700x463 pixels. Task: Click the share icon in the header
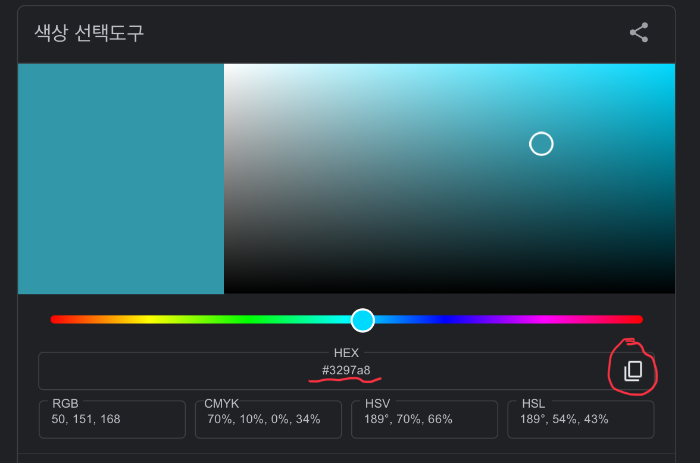[x=639, y=33]
